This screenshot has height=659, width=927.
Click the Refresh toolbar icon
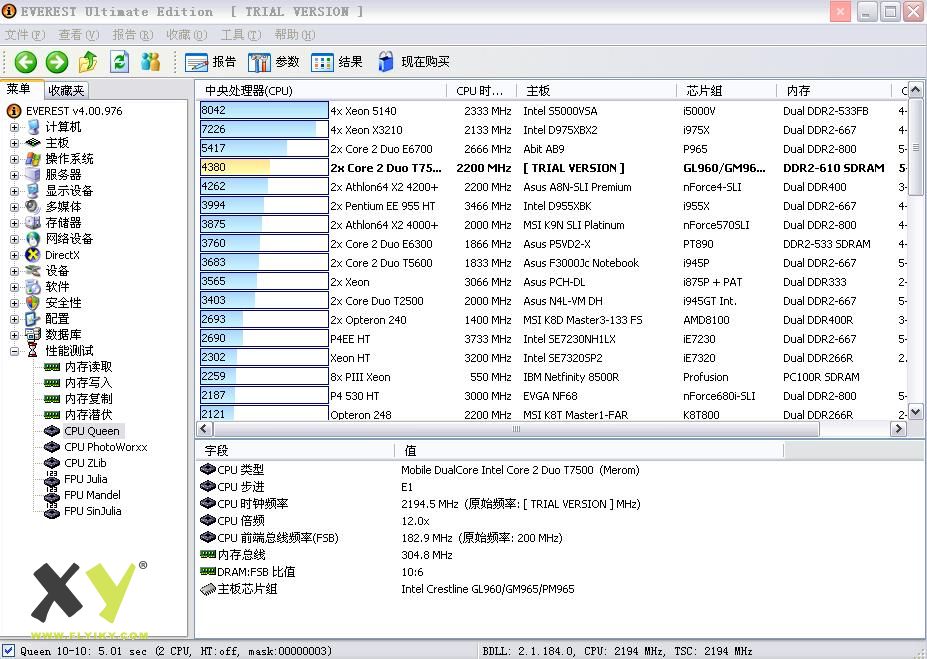[120, 61]
